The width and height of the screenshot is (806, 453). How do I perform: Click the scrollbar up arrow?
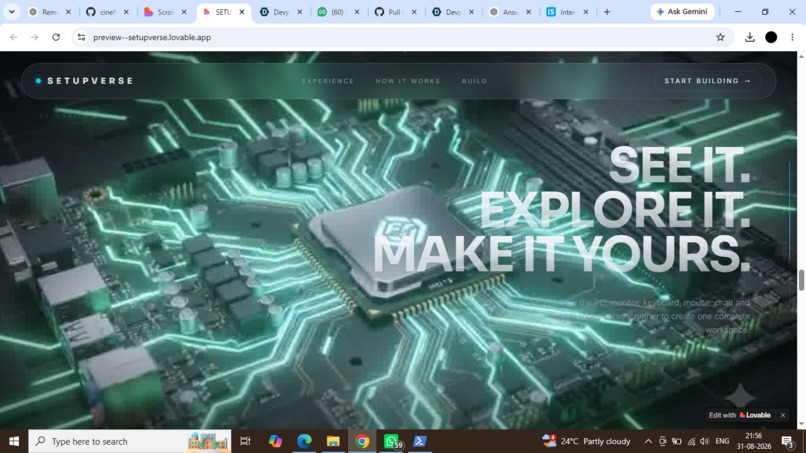(801, 56)
